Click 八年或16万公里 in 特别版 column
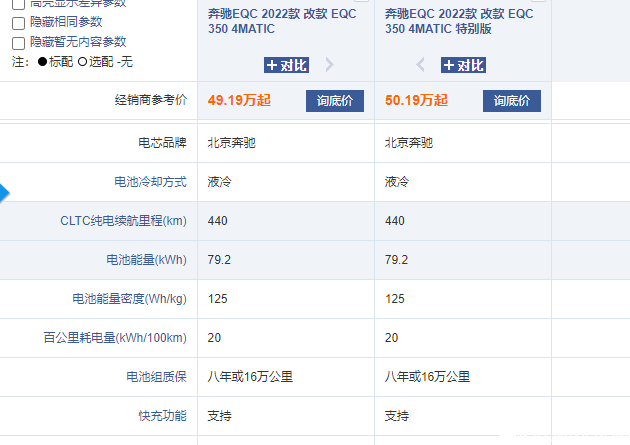Viewport: 630px width, 445px height. 427,377
